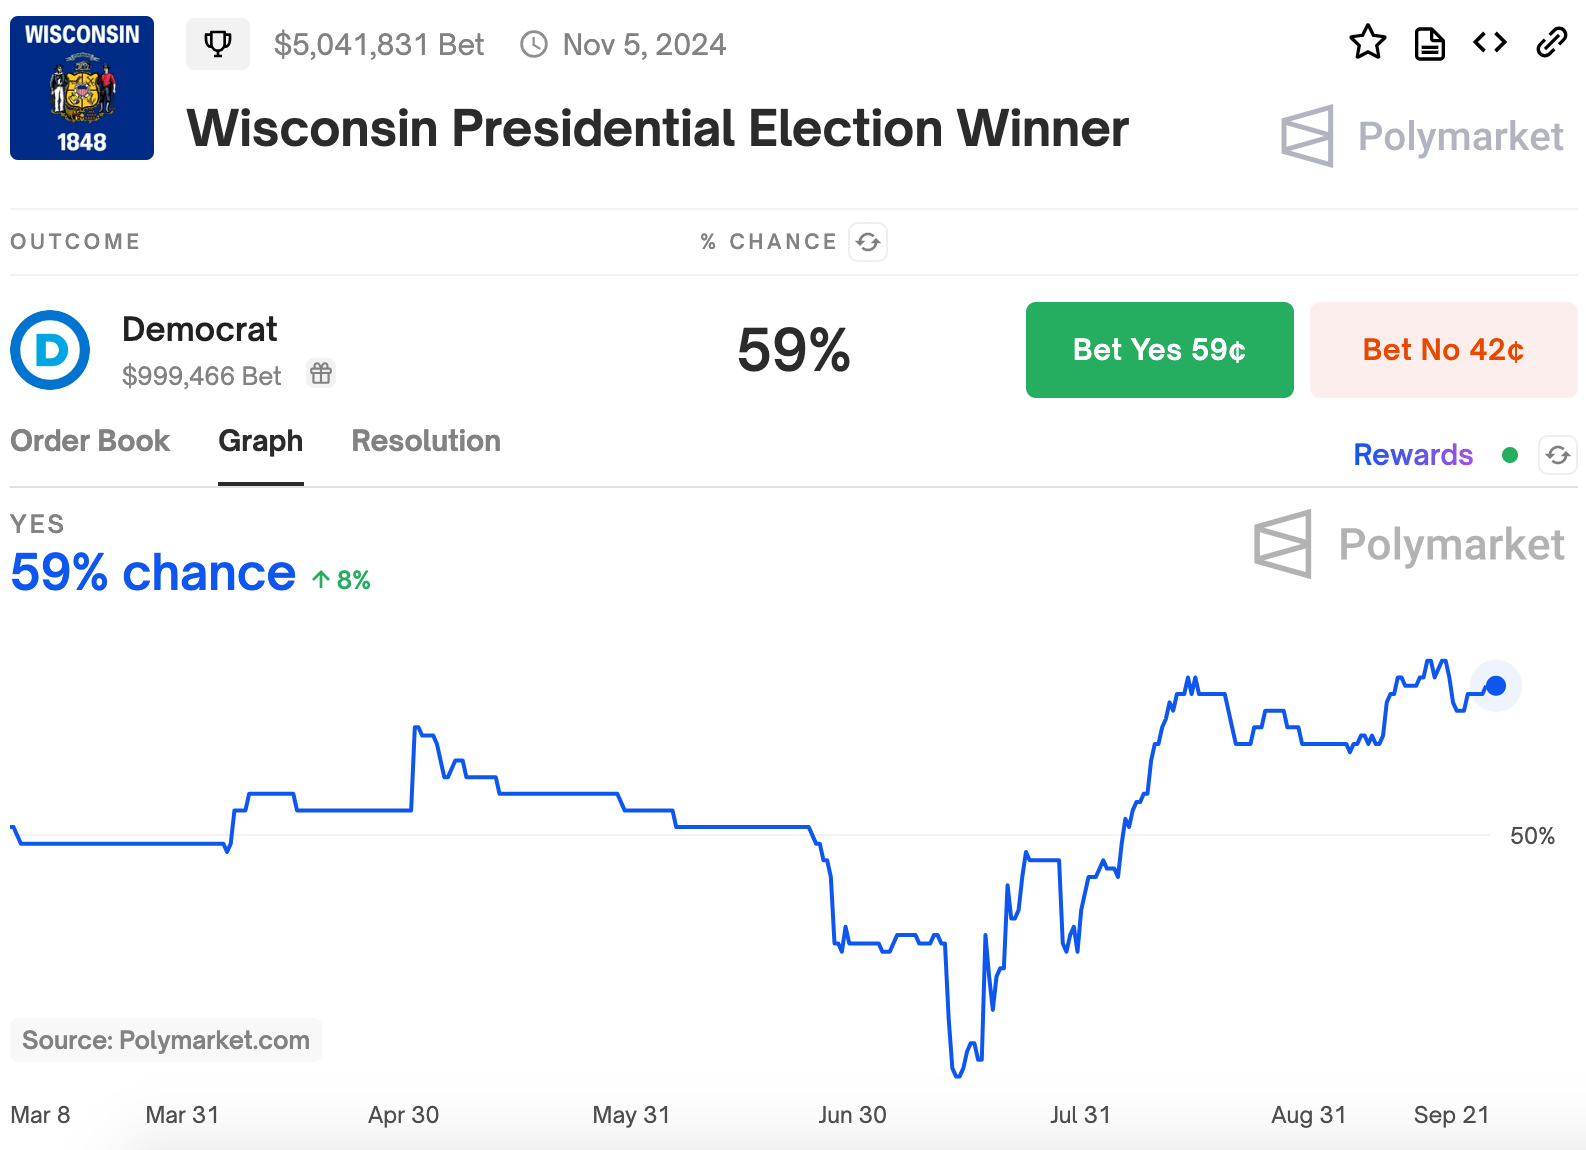Screen dimensions: 1586x1150
Task: Switch to the Order Book tab
Action: pos(90,441)
